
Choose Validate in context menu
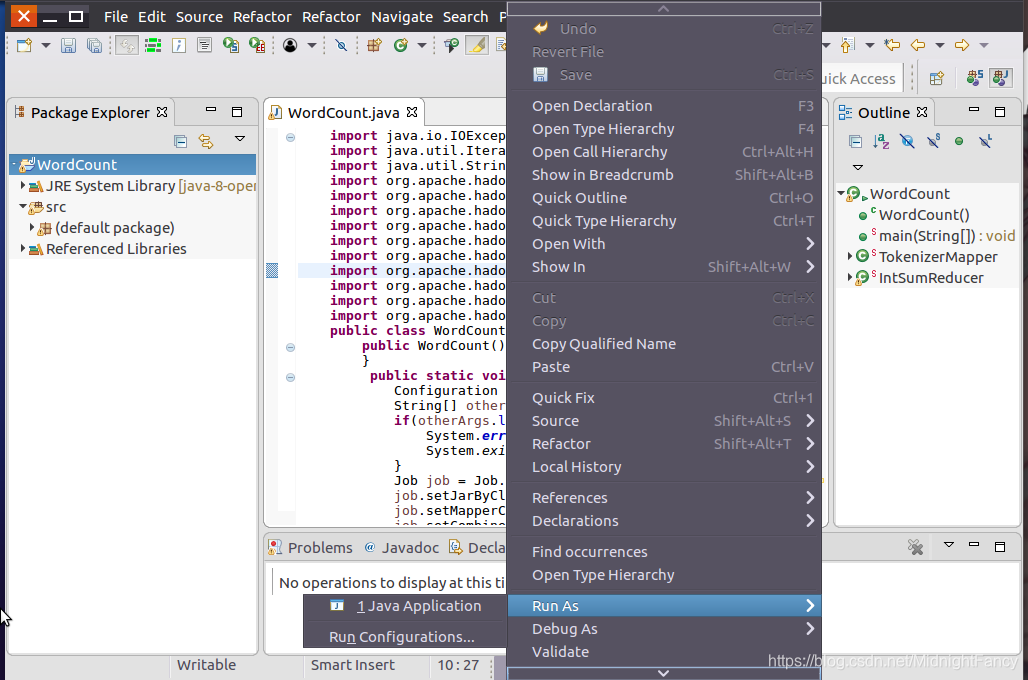click(664, 651)
